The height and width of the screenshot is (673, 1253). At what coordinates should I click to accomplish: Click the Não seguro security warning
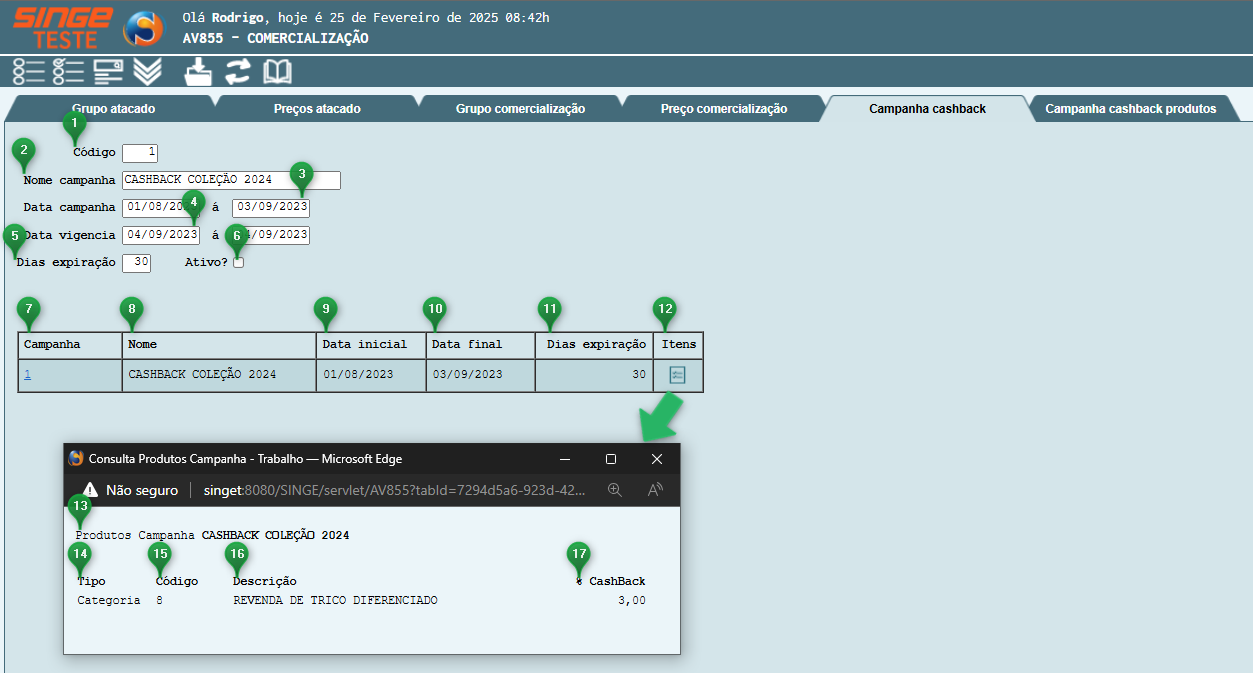tap(130, 490)
